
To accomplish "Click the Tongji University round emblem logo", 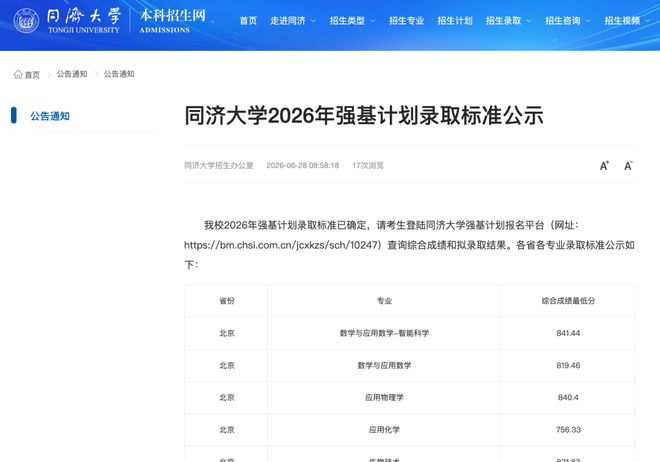I will pyautogui.click(x=26, y=21).
